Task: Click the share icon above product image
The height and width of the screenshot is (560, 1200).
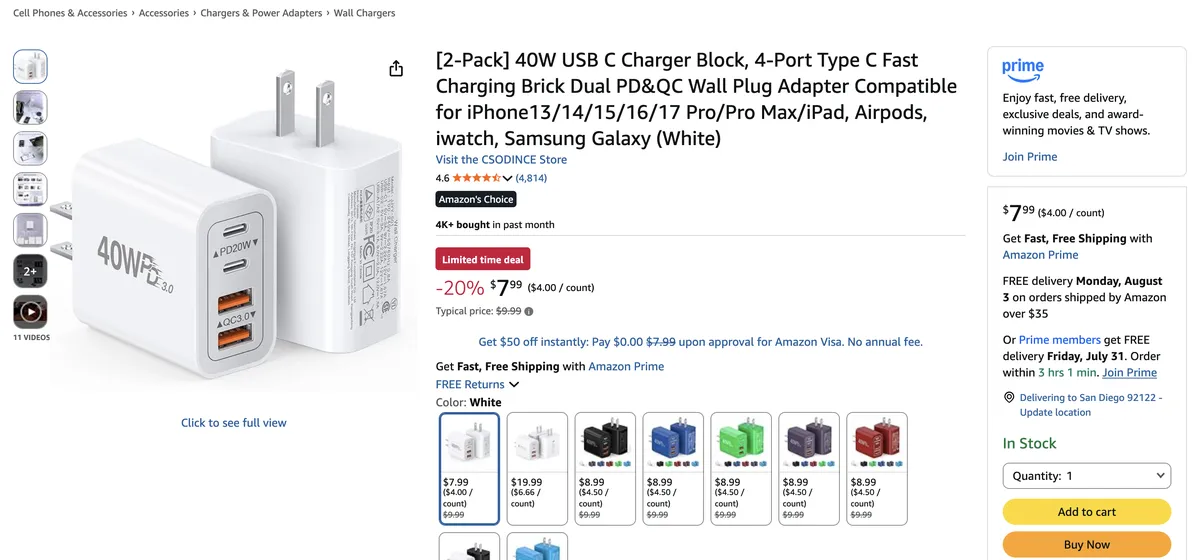Action: pyautogui.click(x=396, y=68)
